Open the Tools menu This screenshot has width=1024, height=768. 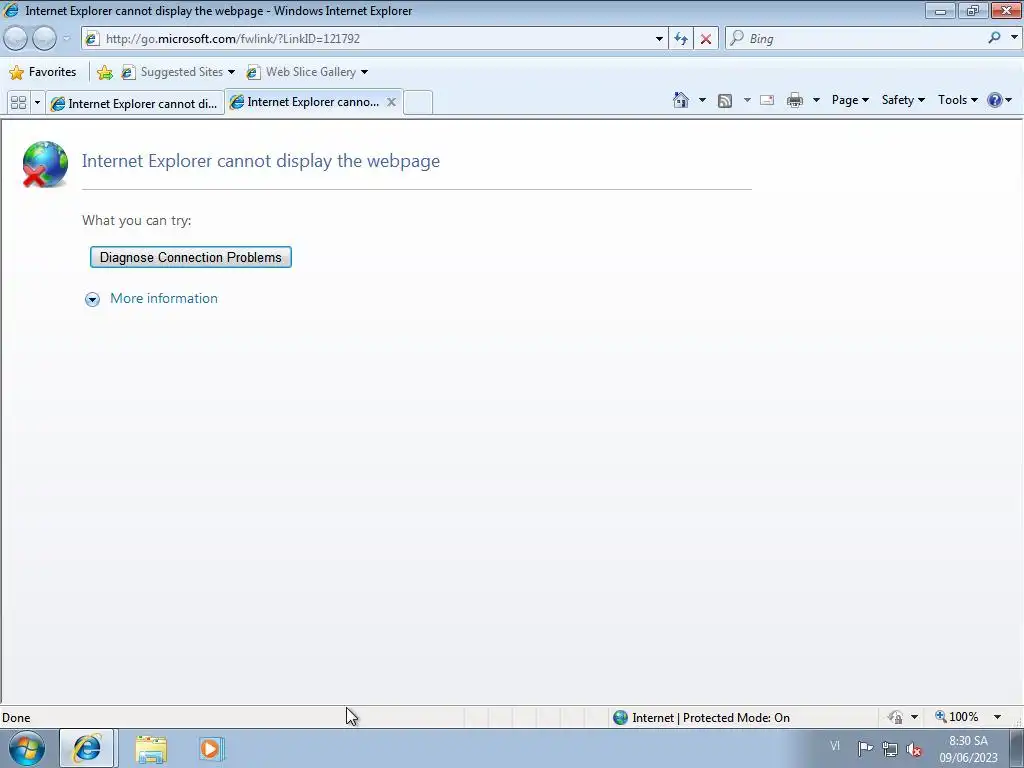(957, 100)
